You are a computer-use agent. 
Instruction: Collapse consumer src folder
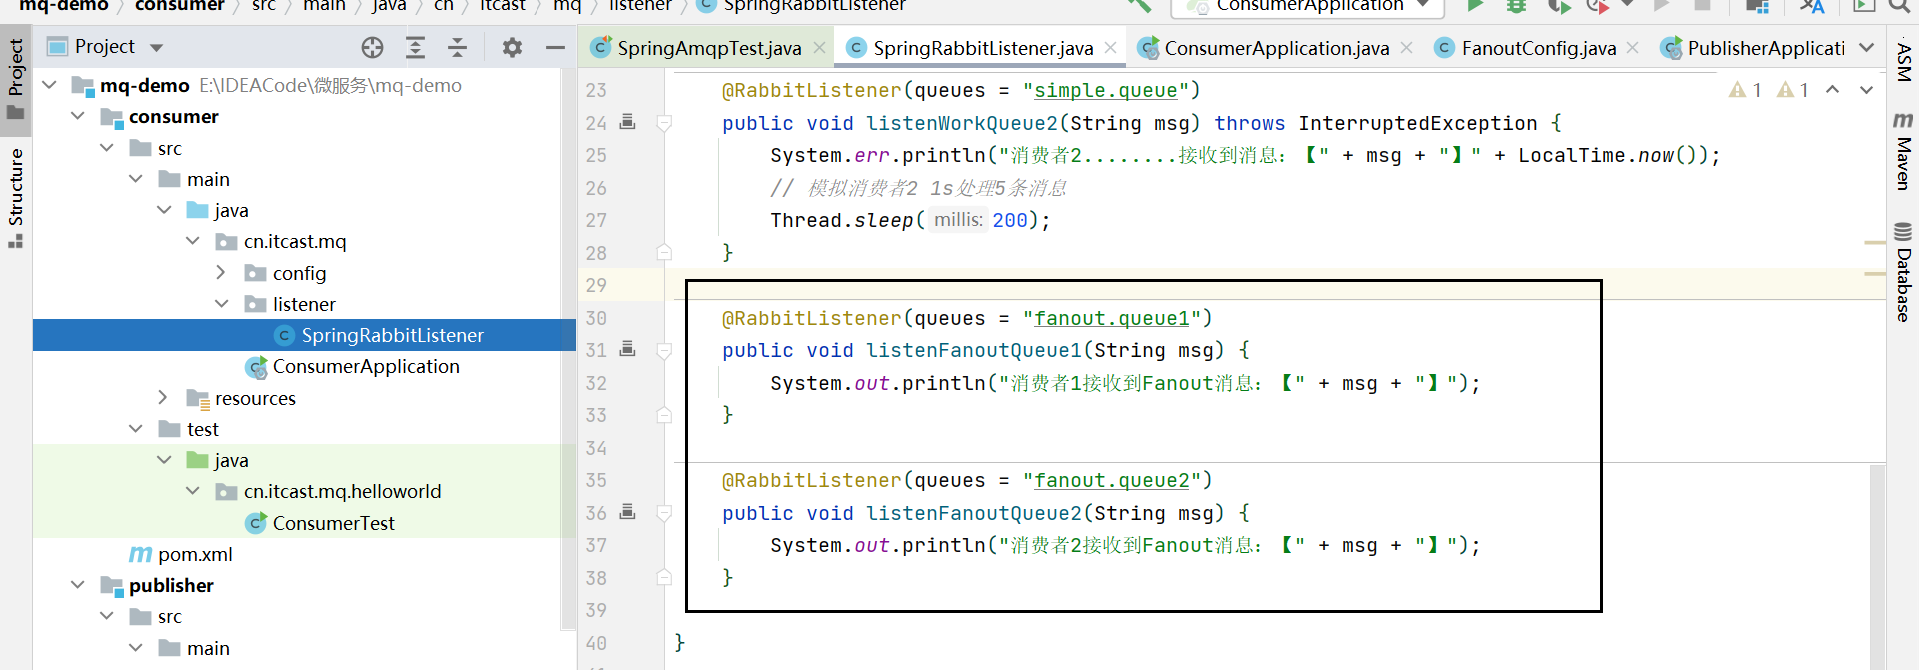pos(107,148)
